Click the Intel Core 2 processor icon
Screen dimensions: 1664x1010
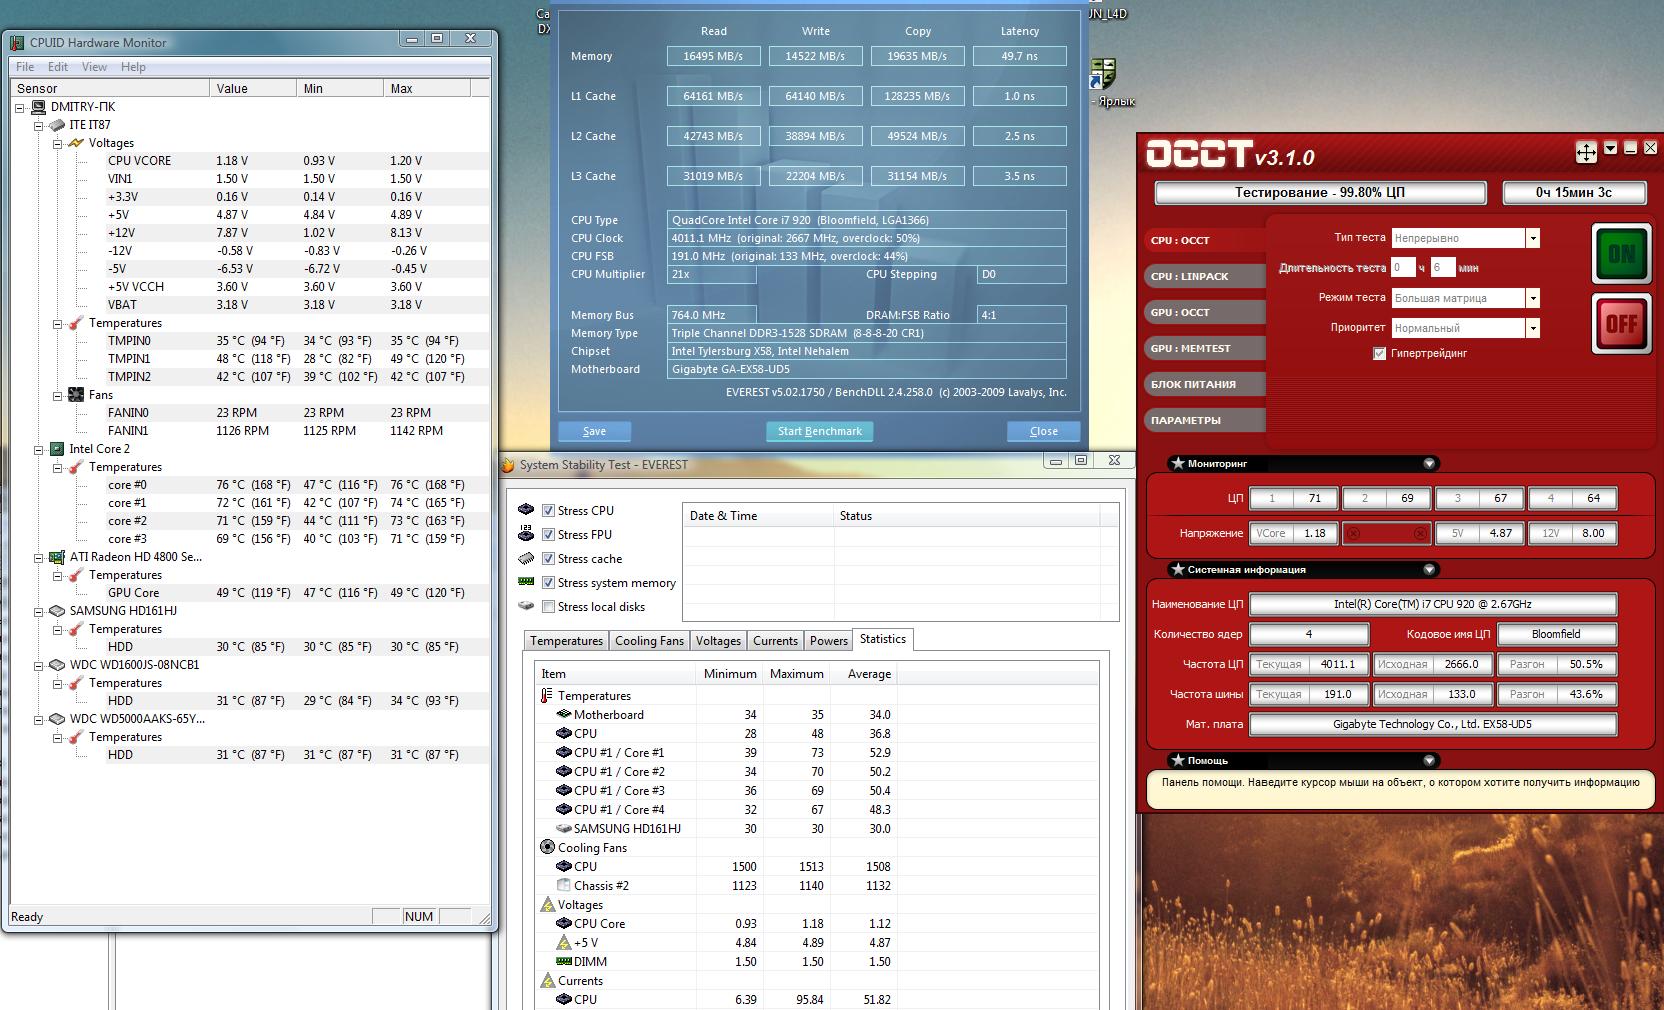pyautogui.click(x=57, y=449)
